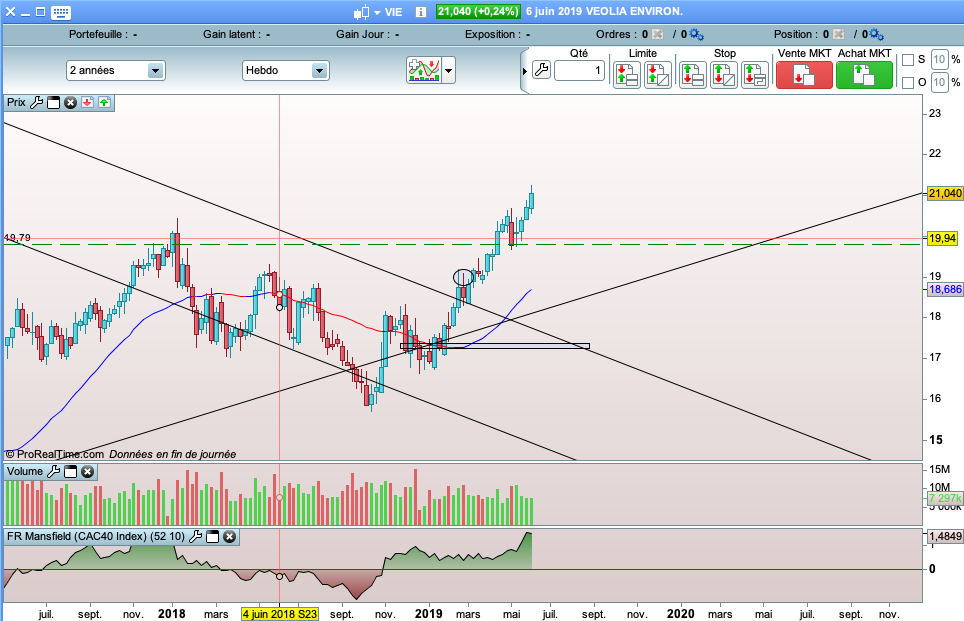Close the Volume panel with its X icon
Viewport: 964px width, 621px height.
pos(88,472)
